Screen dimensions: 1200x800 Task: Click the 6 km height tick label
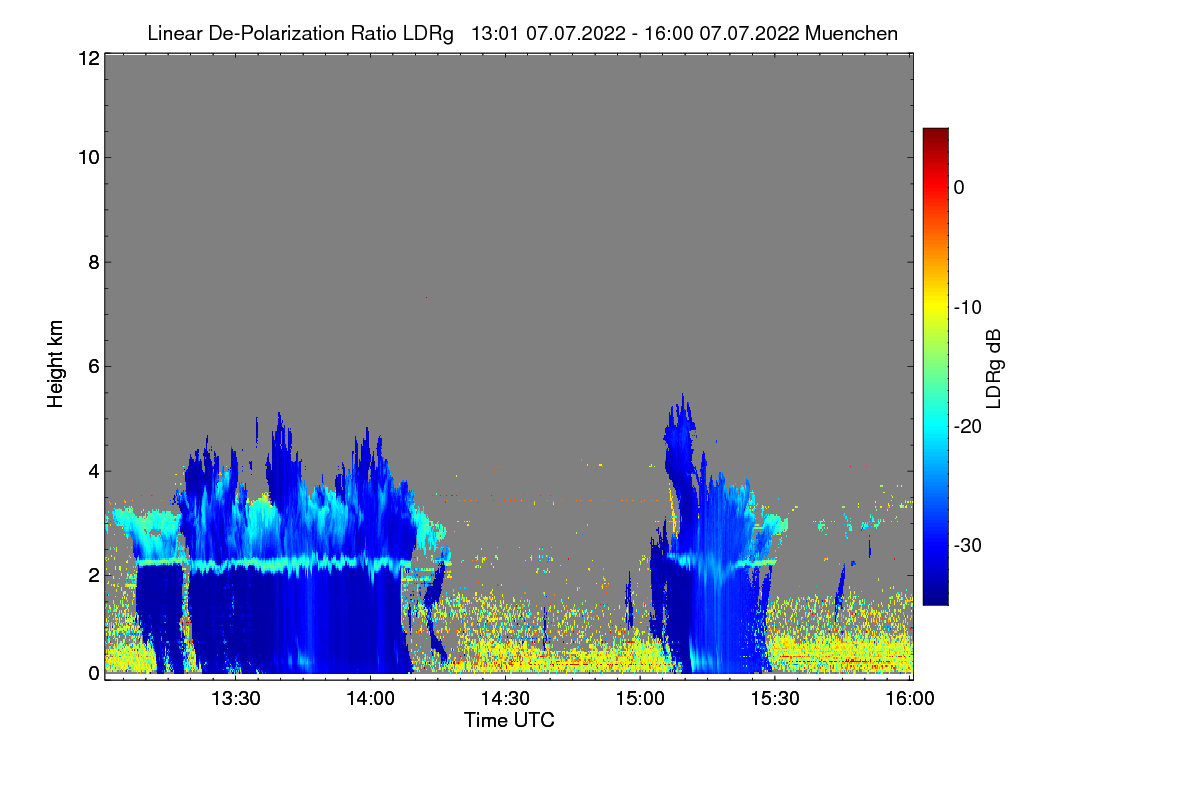point(92,366)
